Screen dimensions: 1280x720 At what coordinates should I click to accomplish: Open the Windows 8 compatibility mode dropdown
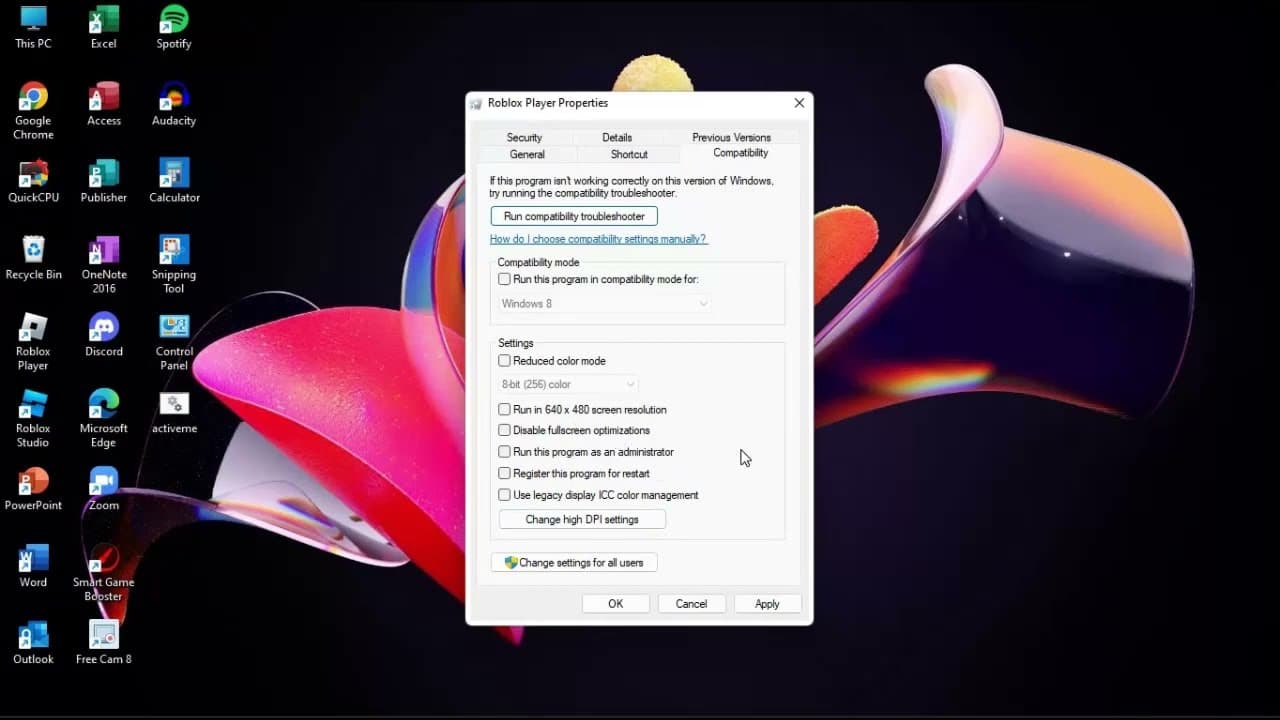coord(604,304)
